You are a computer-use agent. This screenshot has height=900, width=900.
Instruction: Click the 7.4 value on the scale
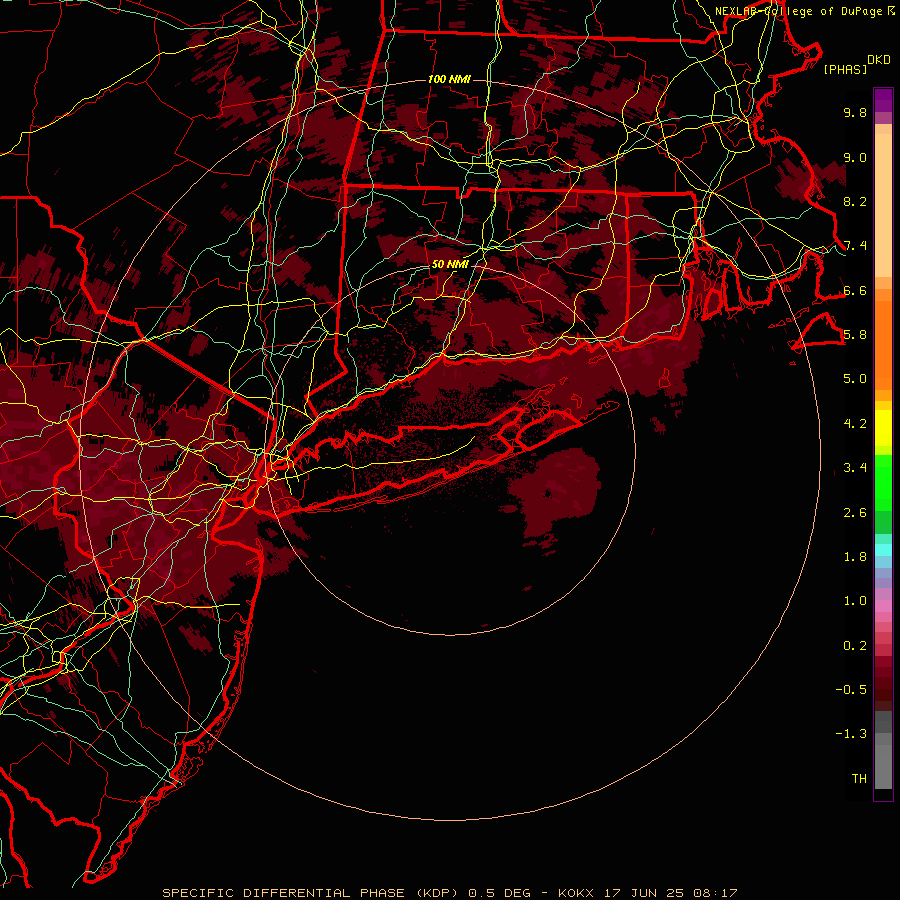(x=855, y=246)
